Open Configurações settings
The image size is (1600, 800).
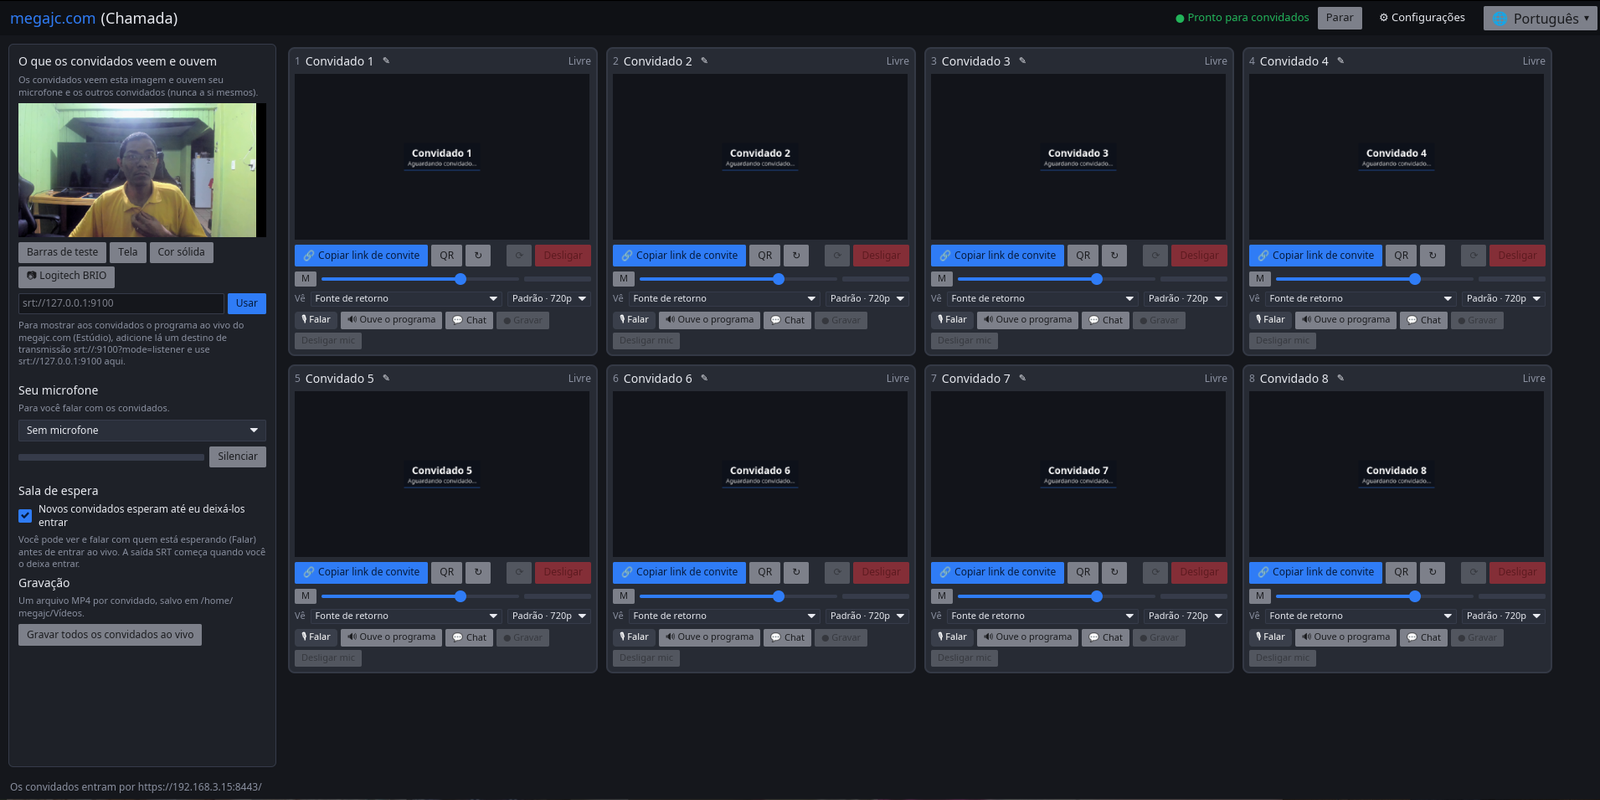pyautogui.click(x=1422, y=18)
